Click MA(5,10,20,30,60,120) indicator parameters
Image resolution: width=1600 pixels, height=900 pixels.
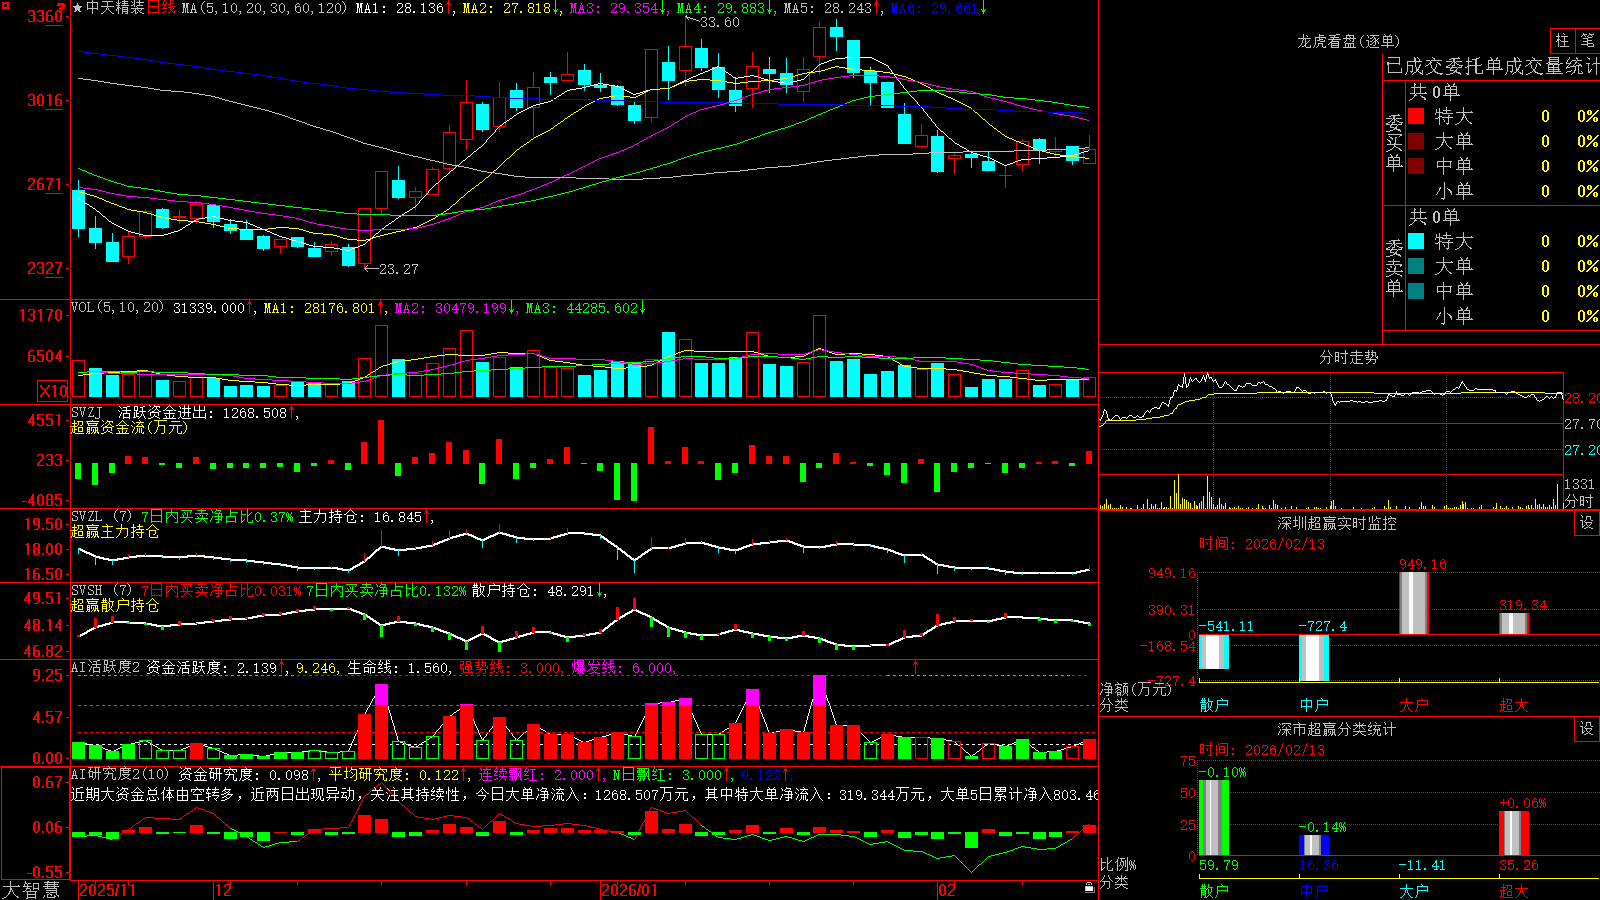(264, 8)
